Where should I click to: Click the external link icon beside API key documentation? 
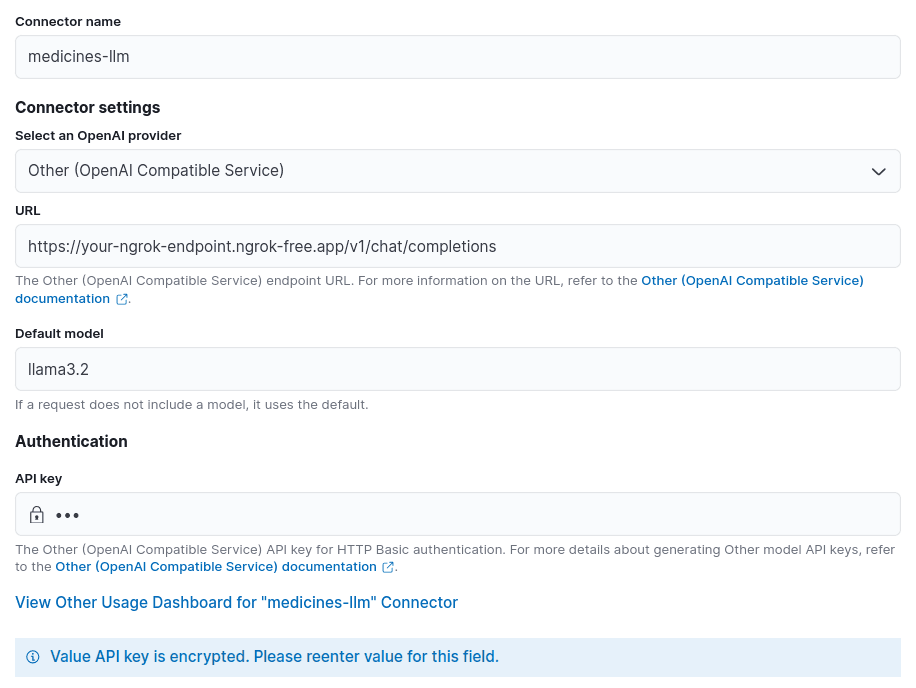[388, 567]
